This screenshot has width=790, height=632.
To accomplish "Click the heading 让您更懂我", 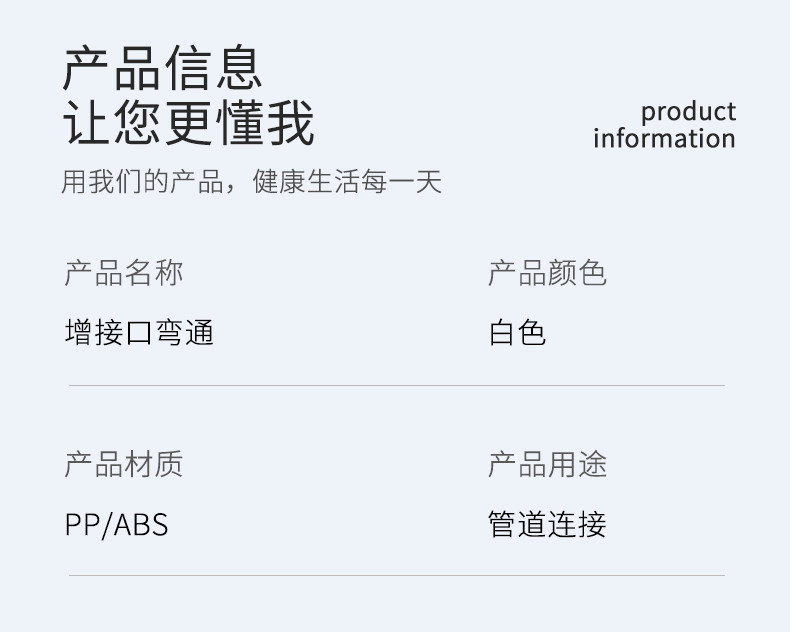I will pos(189,122).
